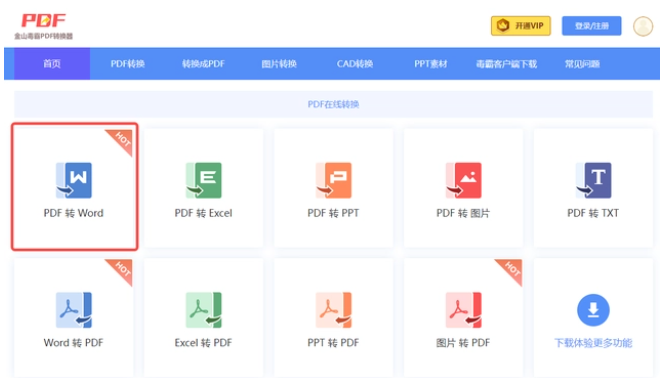
Task: Open the PDF 转 图片 converter icon
Action: coord(463,180)
